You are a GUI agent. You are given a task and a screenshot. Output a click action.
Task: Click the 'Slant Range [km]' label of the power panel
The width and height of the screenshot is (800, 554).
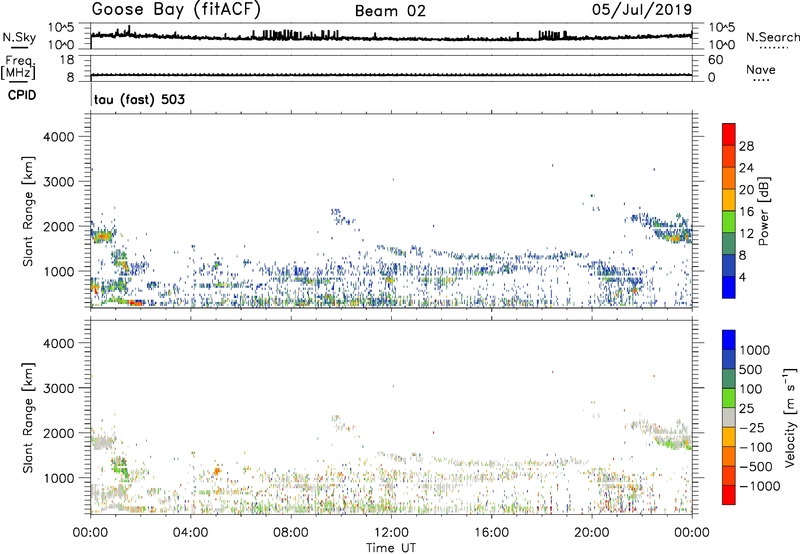(28, 211)
